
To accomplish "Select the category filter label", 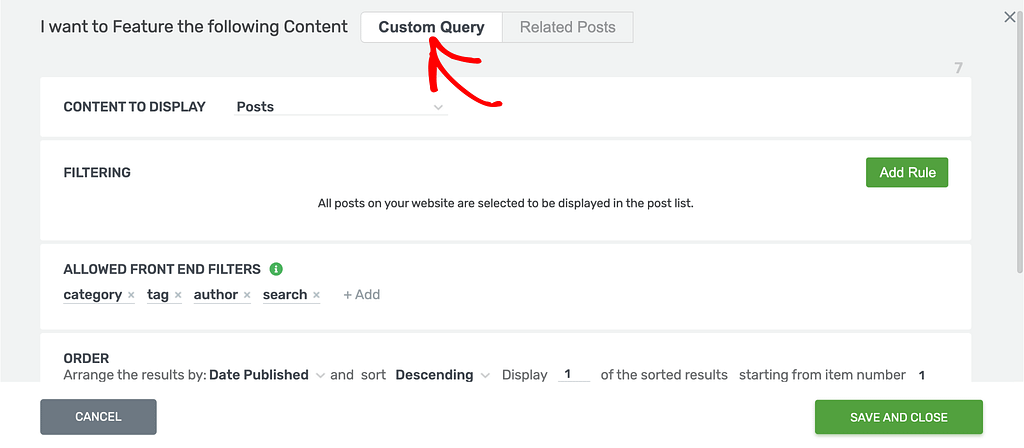I will click(x=93, y=295).
